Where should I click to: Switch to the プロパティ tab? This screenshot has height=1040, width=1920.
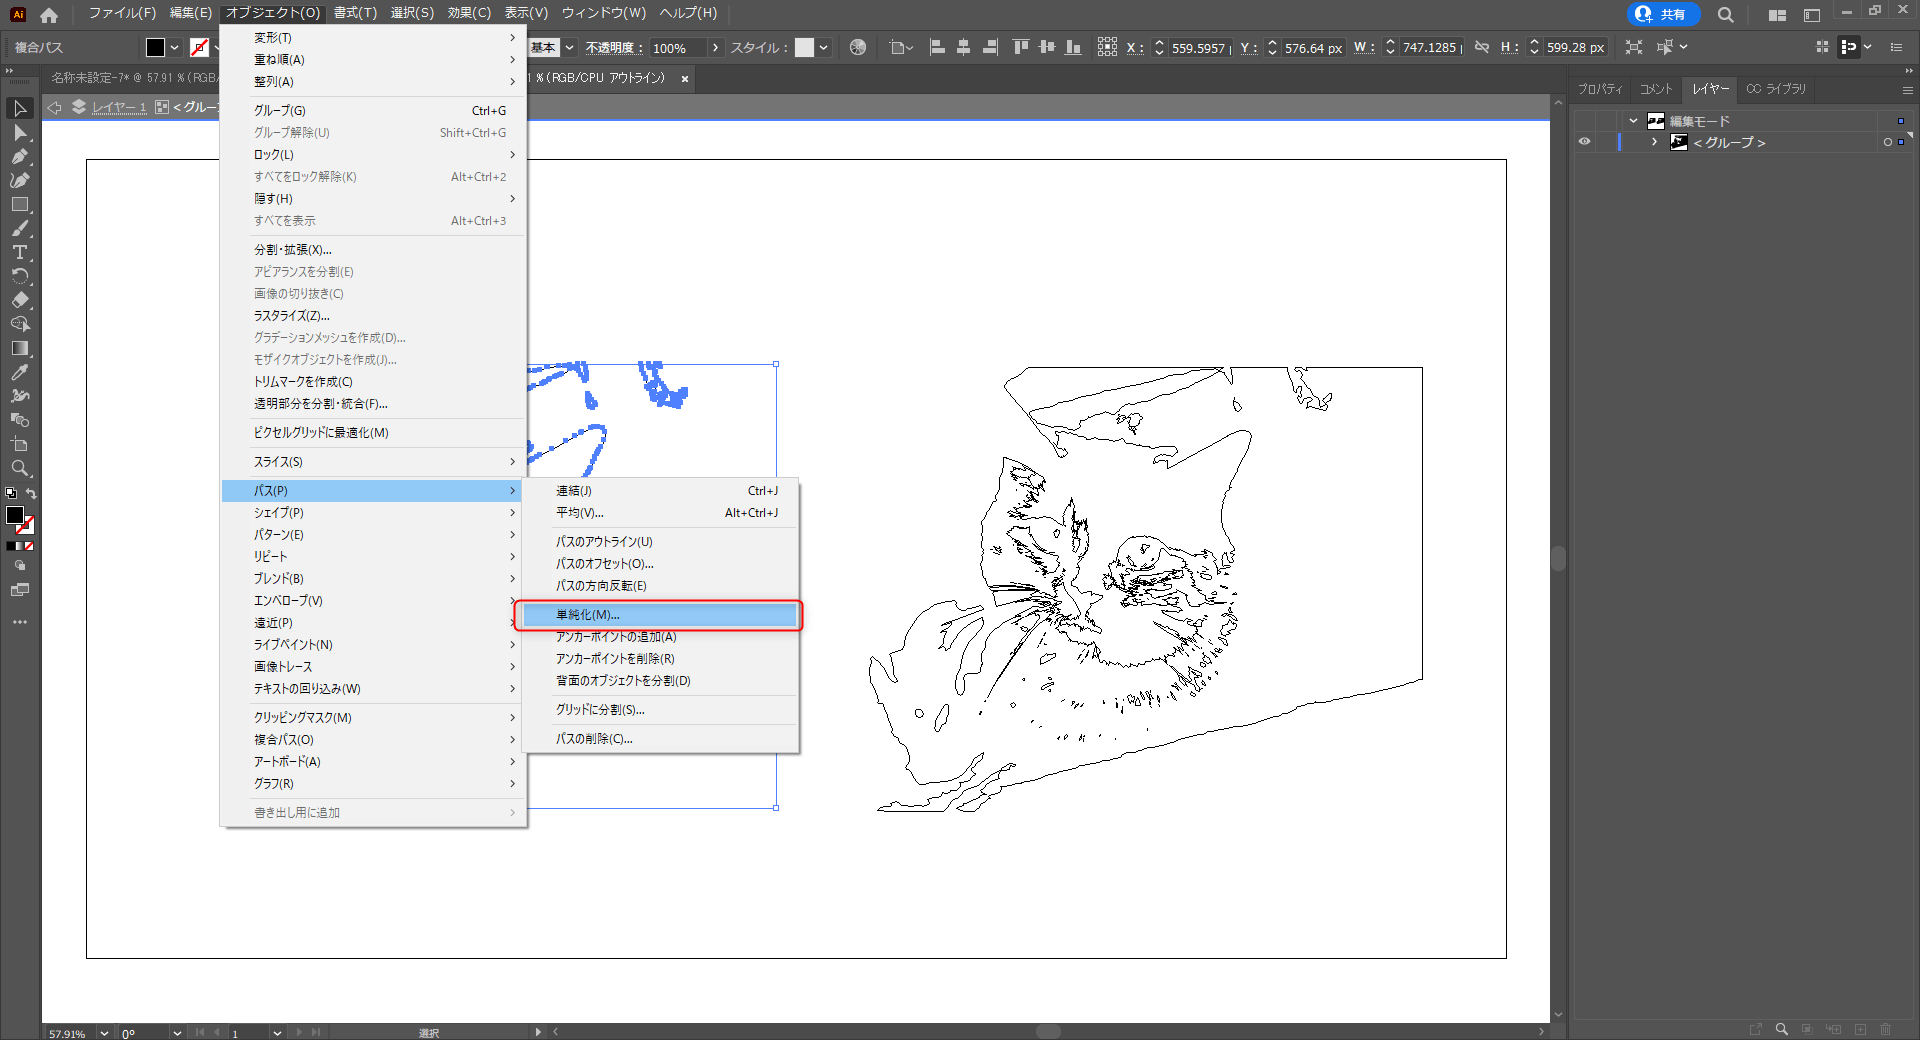[x=1600, y=89]
